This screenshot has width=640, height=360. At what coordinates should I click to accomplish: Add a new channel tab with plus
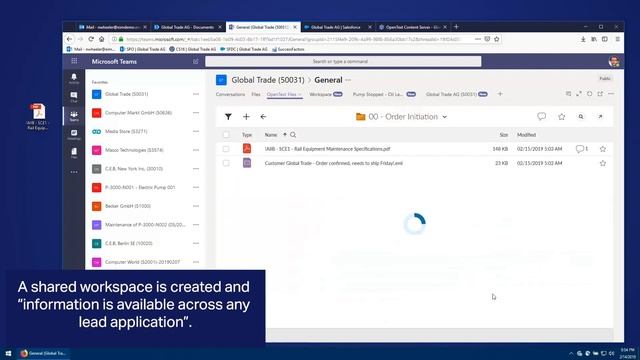coord(500,94)
